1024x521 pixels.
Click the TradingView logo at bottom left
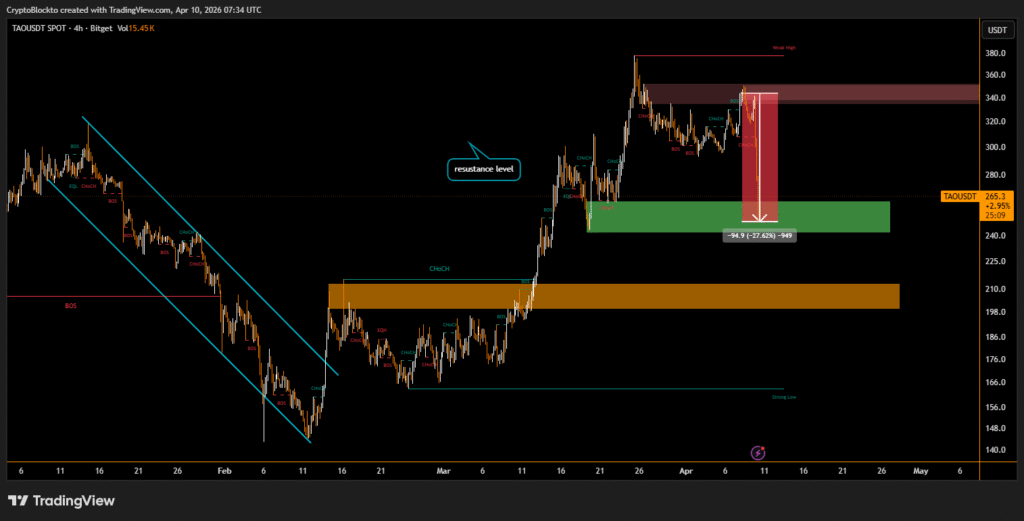click(61, 500)
